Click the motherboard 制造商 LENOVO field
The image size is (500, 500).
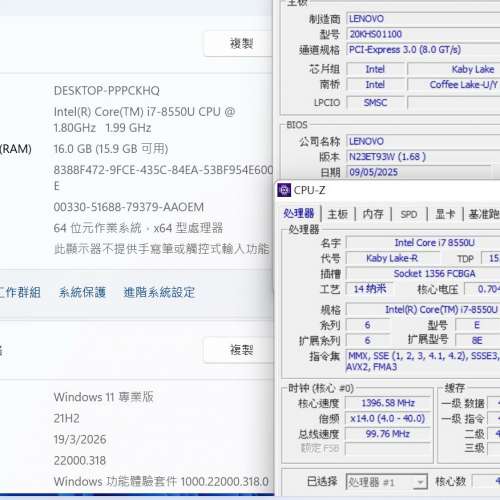click(x=423, y=19)
